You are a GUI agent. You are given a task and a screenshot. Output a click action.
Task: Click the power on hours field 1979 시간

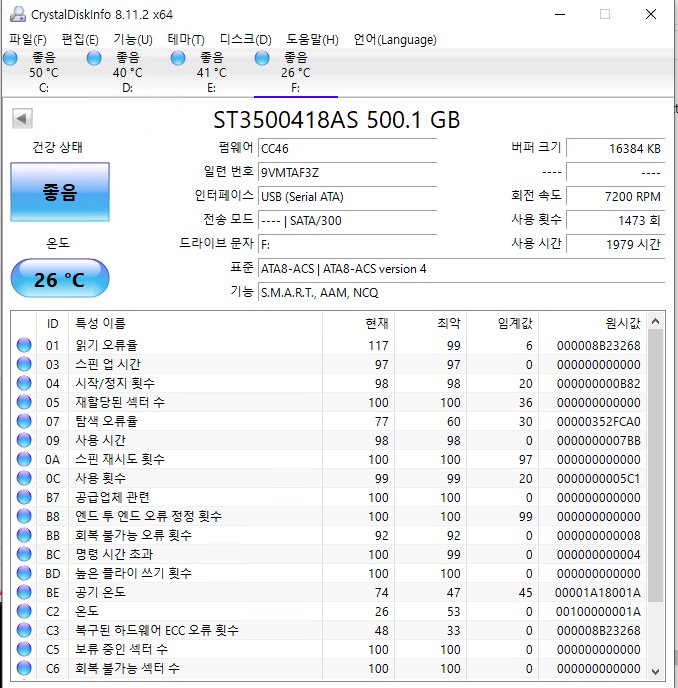[616, 244]
